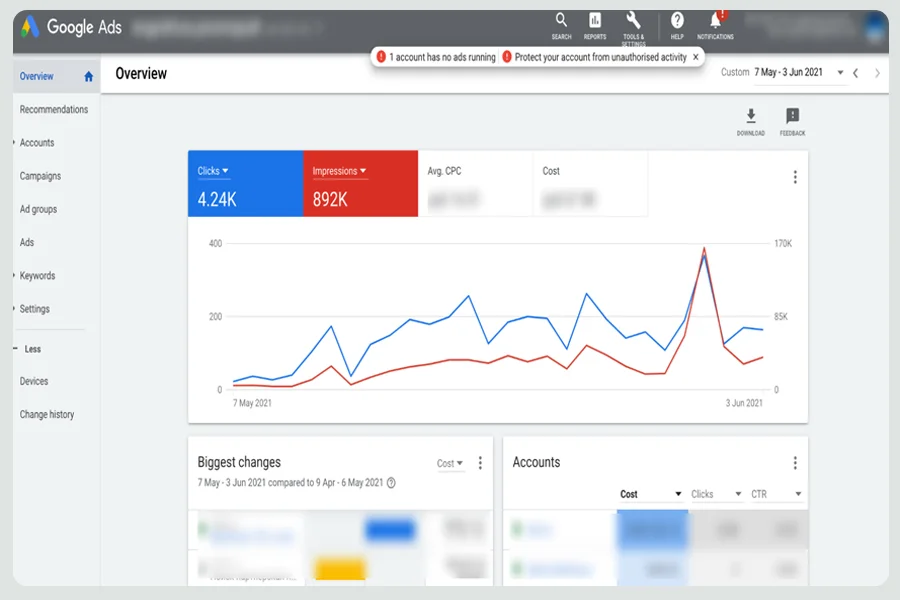Open the Cost dropdown in Biggest changes
The height and width of the screenshot is (600, 900).
click(x=449, y=463)
